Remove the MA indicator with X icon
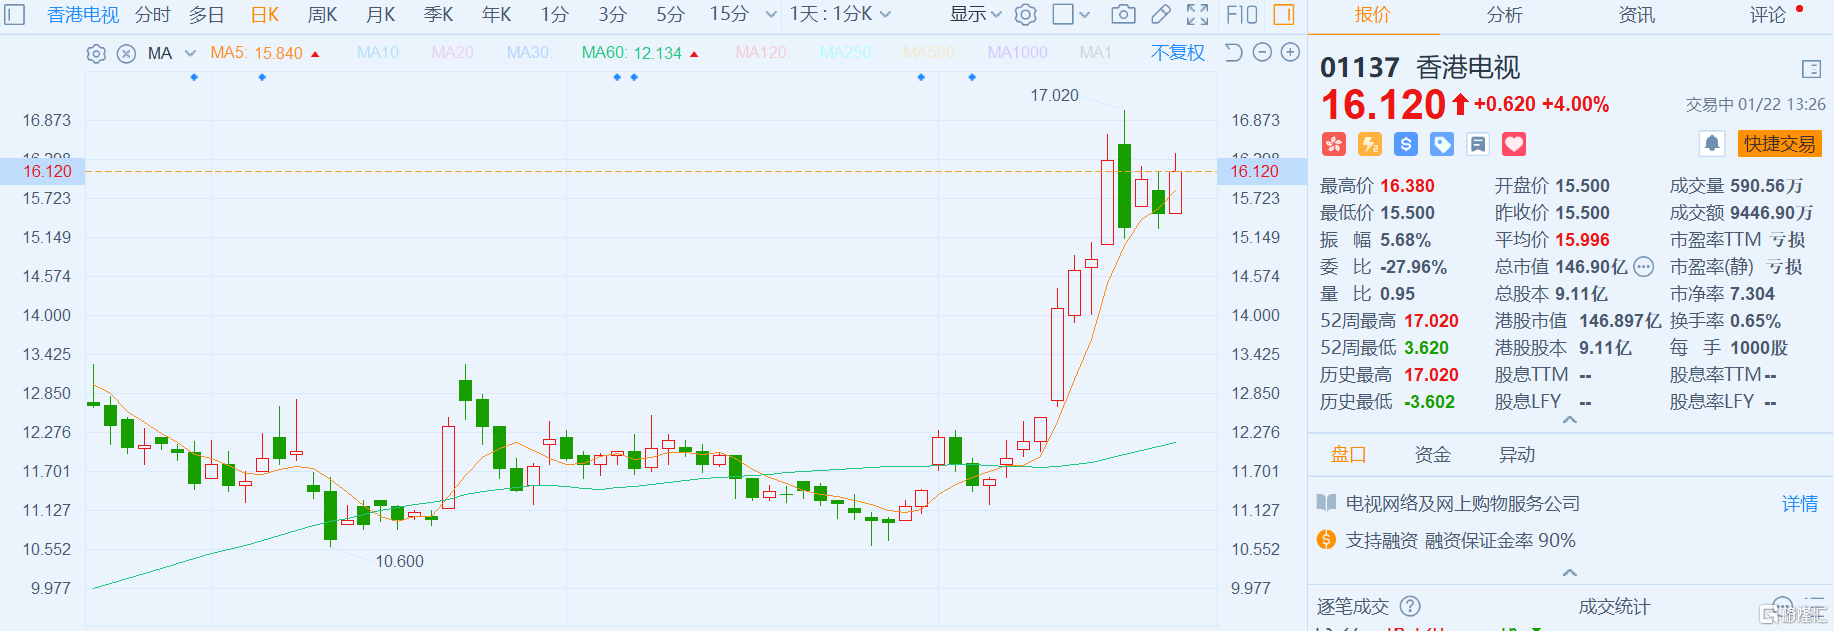The width and height of the screenshot is (1834, 631). [126, 54]
